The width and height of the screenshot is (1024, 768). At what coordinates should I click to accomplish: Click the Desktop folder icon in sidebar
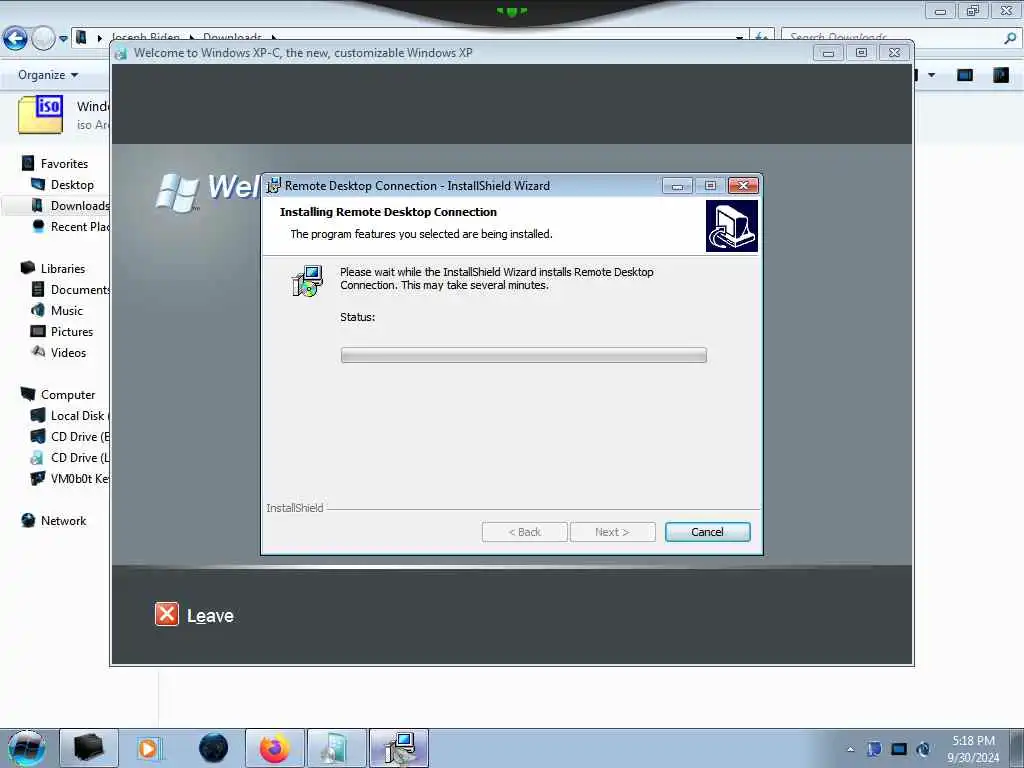(x=38, y=185)
